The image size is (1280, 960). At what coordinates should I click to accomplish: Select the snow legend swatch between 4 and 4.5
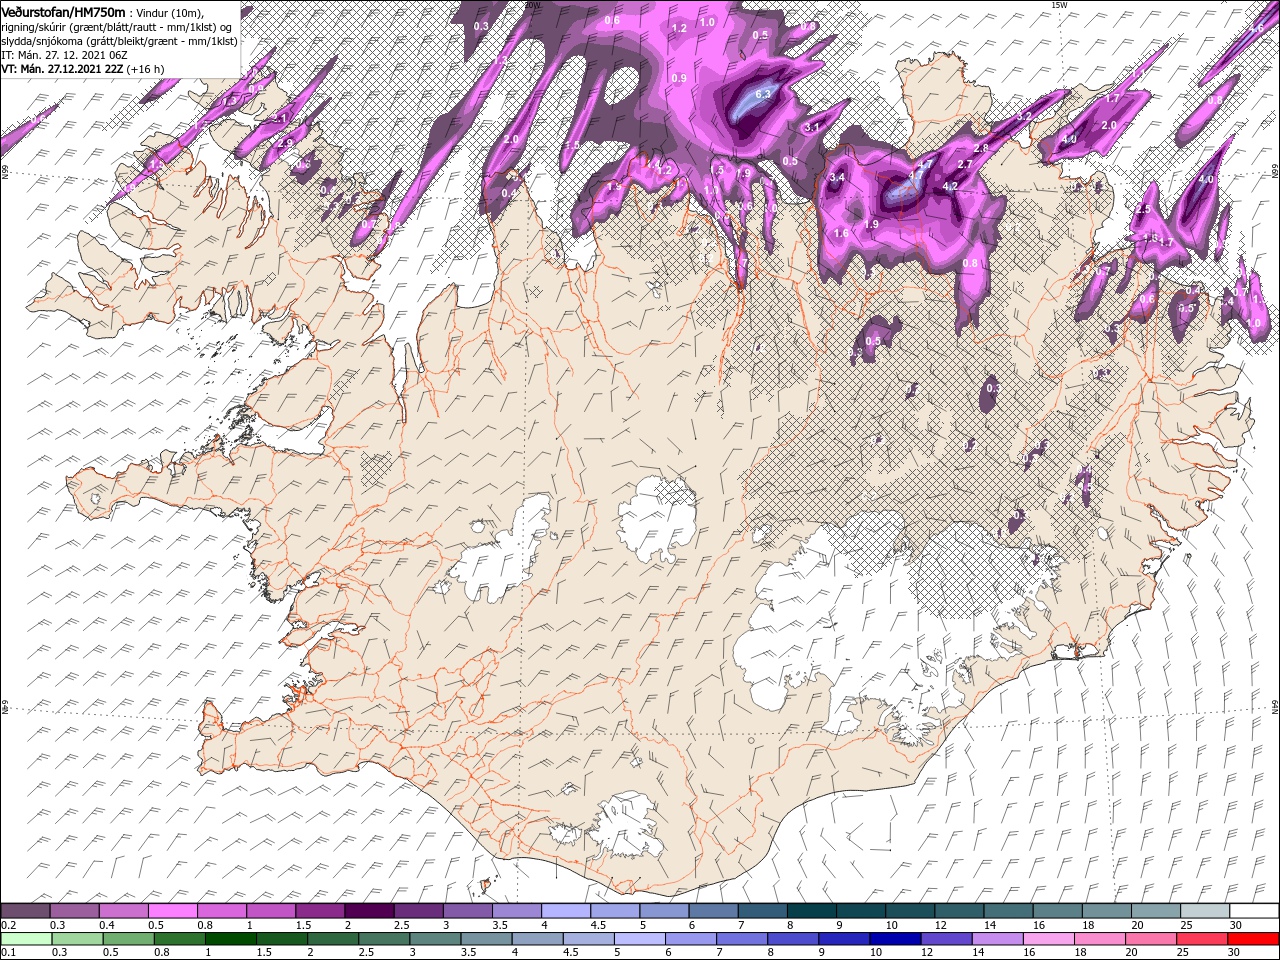[x=566, y=910]
